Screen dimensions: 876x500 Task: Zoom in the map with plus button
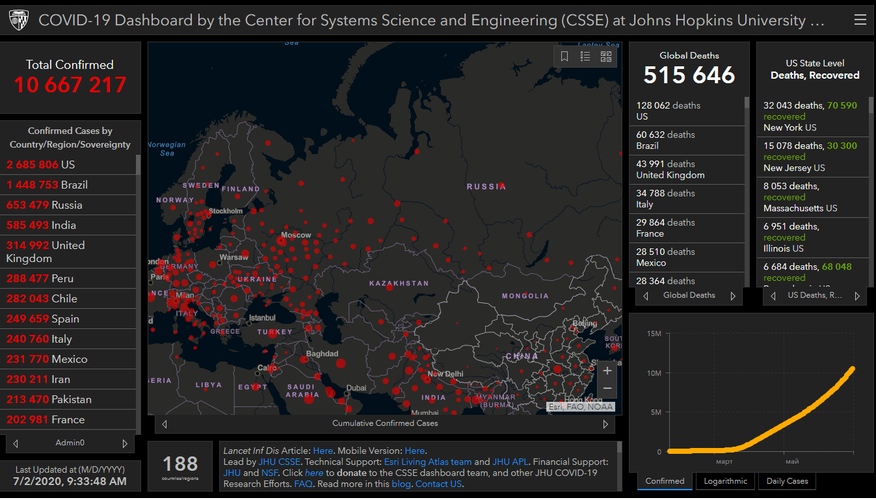click(607, 371)
